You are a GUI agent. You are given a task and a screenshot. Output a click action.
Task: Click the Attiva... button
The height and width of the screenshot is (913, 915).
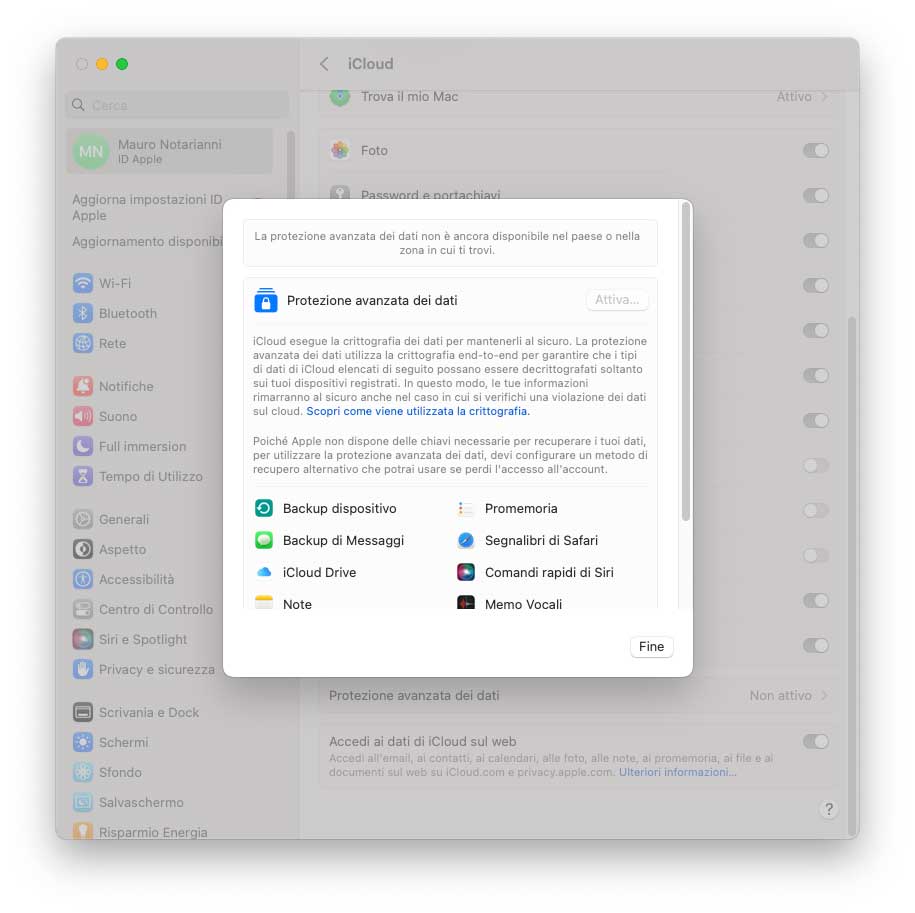[617, 300]
